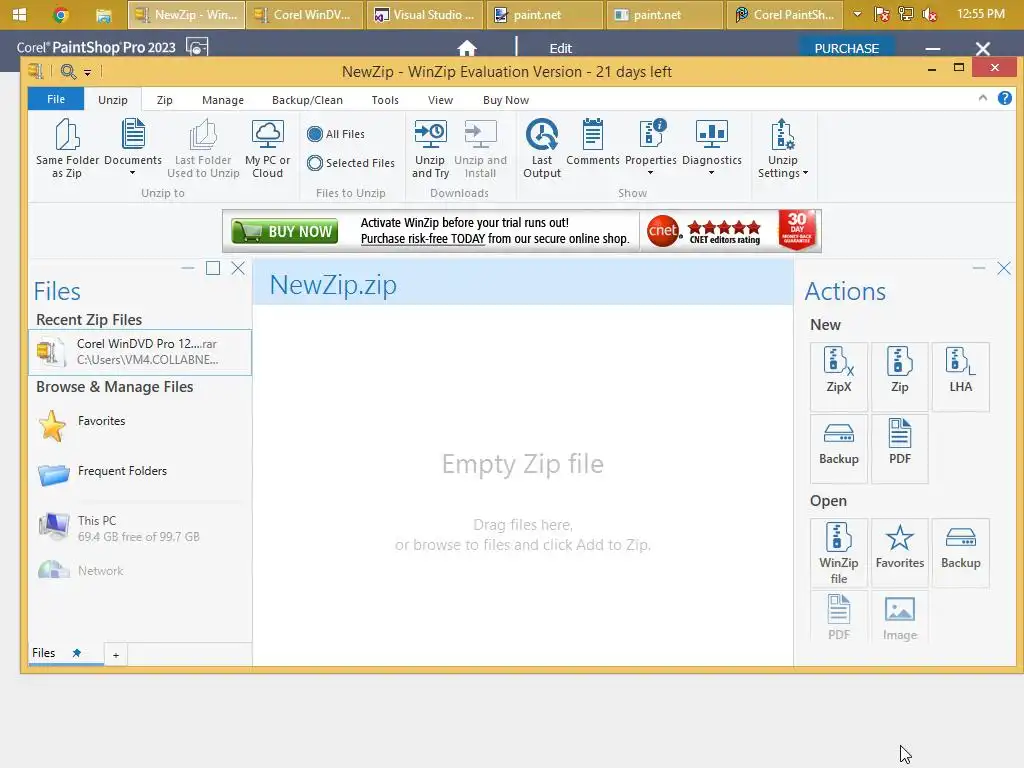This screenshot has width=1024, height=768.
Task: Open Windows Start button
Action: pos(20,14)
